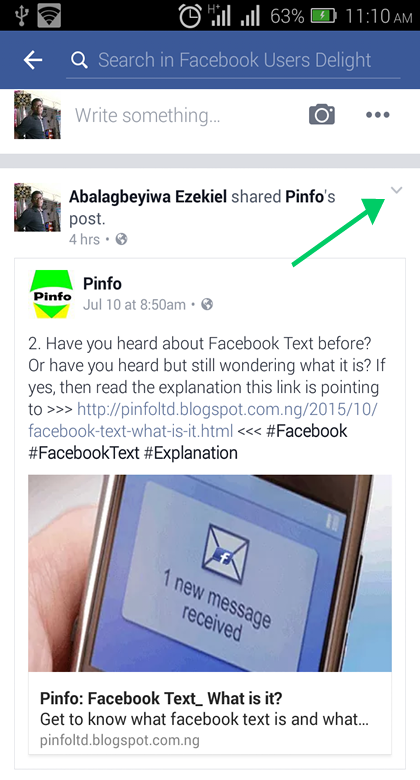The height and width of the screenshot is (780, 420).
Task: Open the 1 new message received image
Action: point(210,573)
